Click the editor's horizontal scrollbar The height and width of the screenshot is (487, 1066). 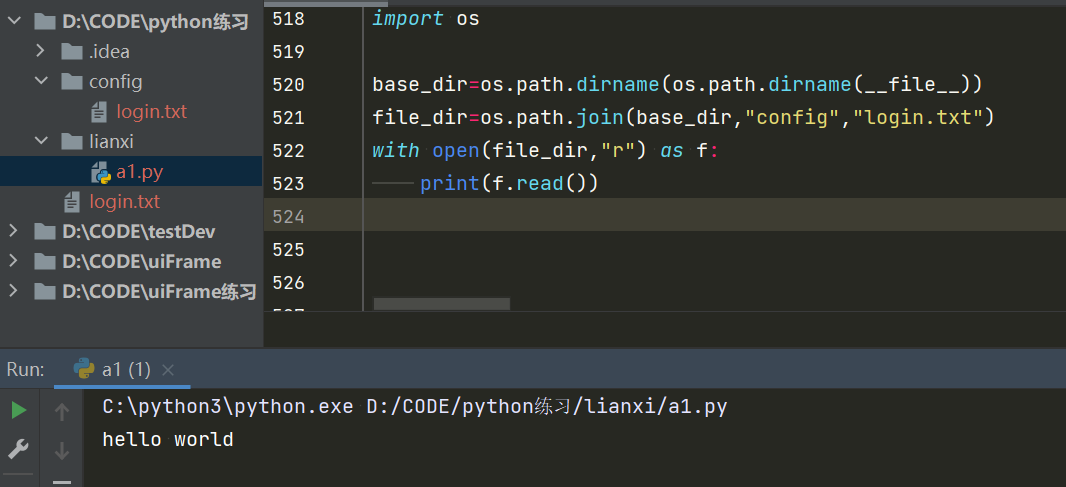pos(441,303)
